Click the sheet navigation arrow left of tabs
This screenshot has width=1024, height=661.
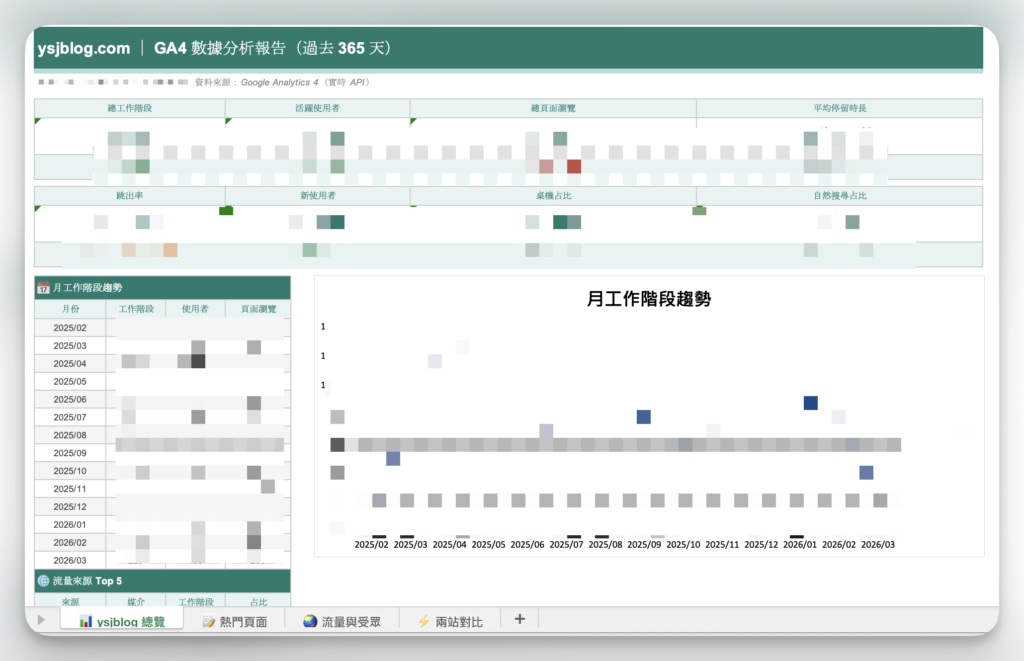pyautogui.click(x=41, y=620)
